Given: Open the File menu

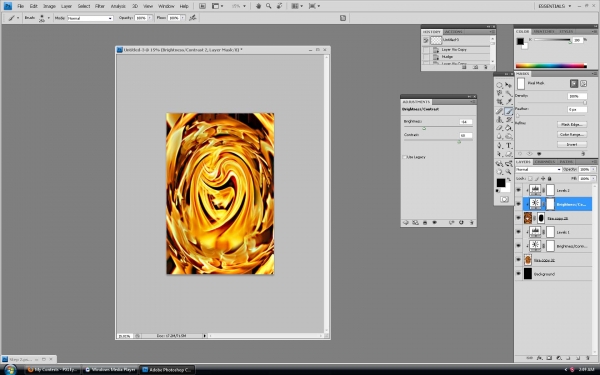Looking at the screenshot, I should [21, 6].
